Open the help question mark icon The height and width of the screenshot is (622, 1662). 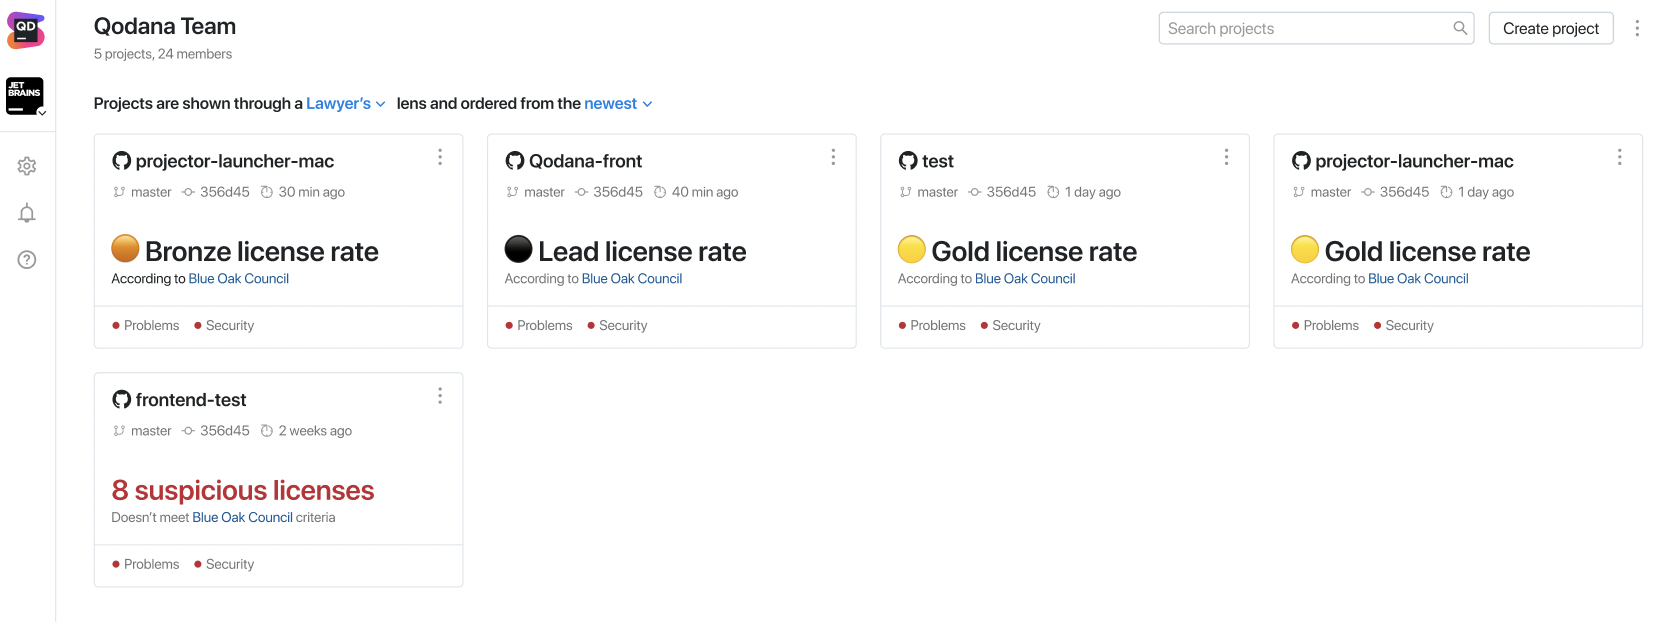point(27,260)
